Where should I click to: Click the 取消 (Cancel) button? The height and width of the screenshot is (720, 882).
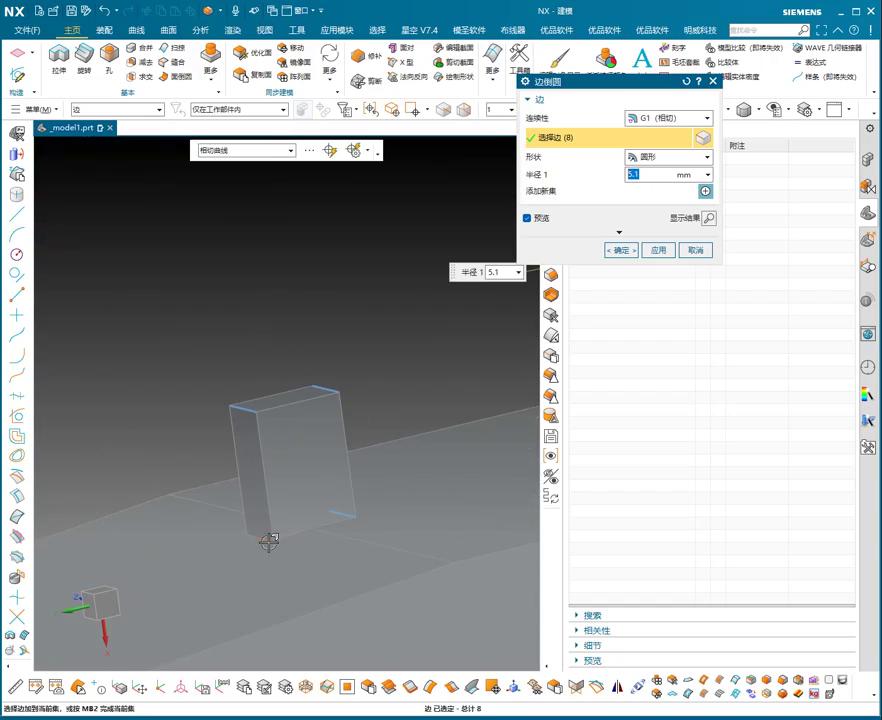coord(695,250)
